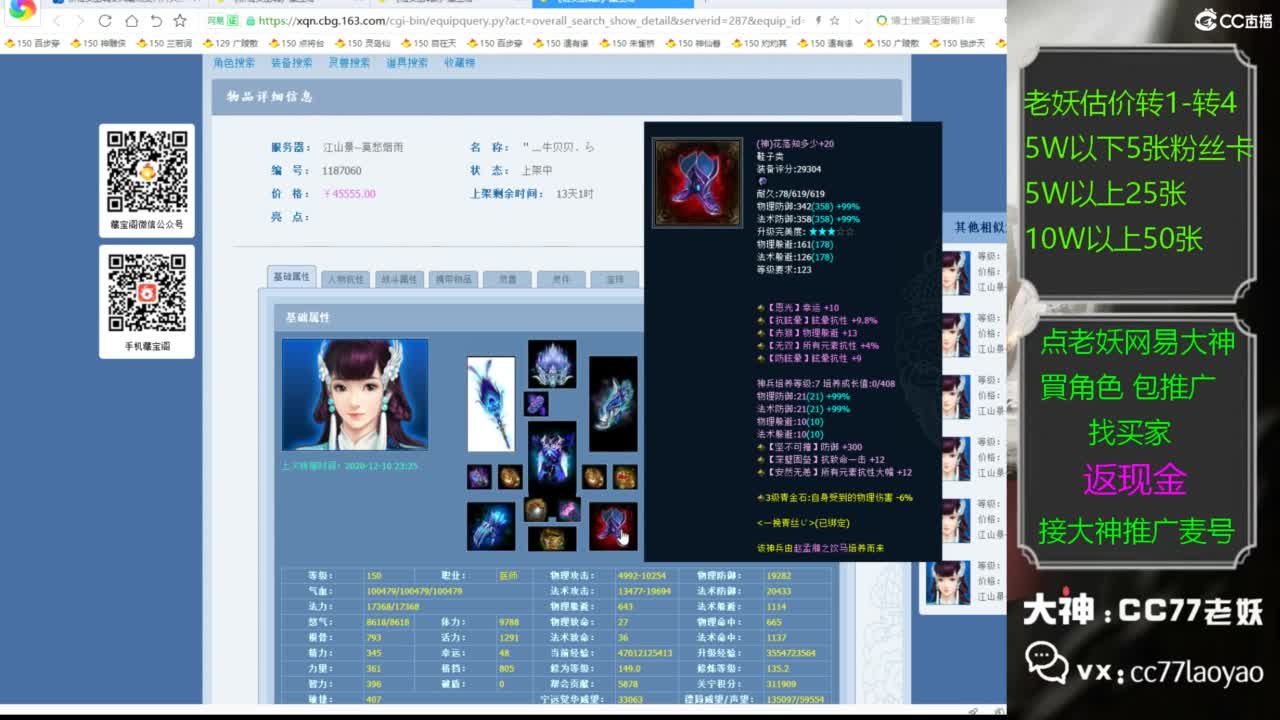Open the 收藏榜 navigation link

coord(460,63)
